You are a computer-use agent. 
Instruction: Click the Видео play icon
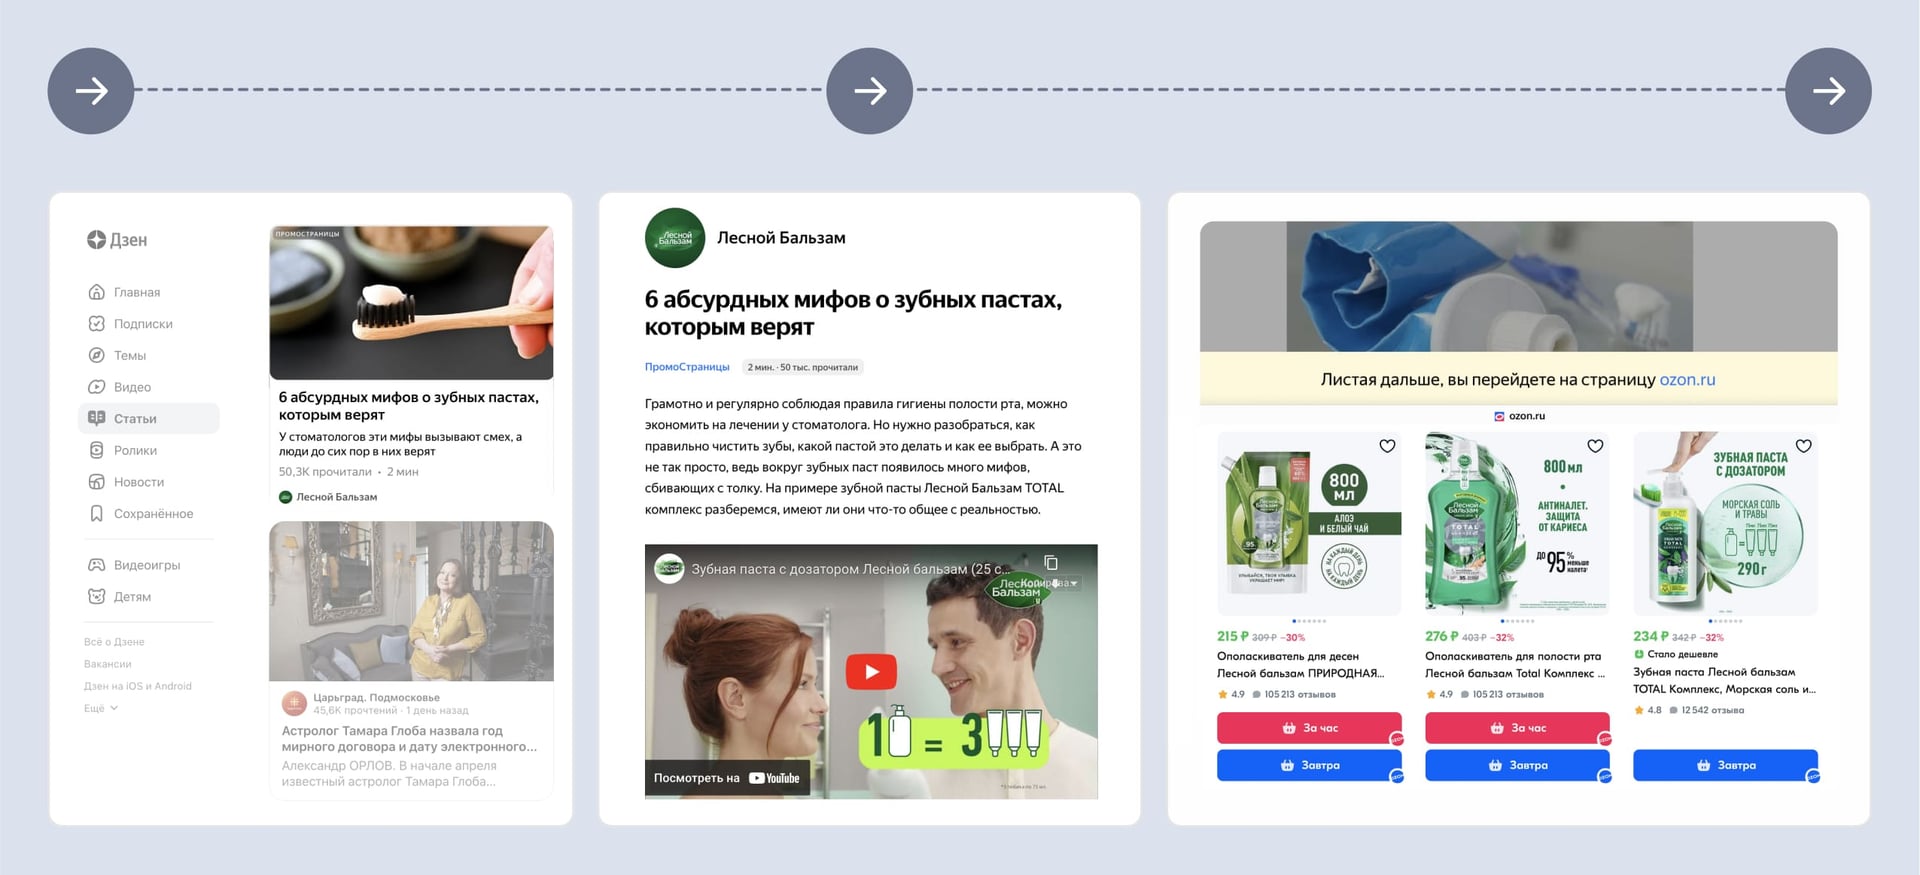pyautogui.click(x=97, y=387)
